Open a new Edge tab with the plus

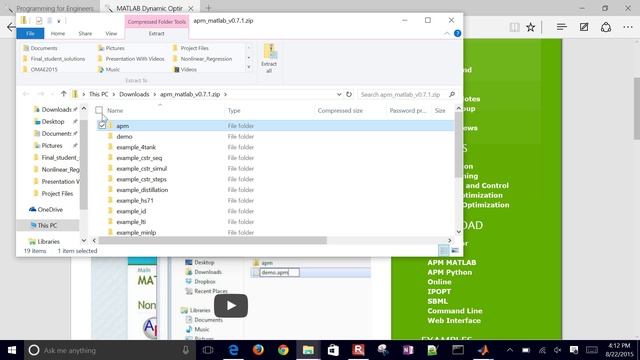(x=208, y=8)
